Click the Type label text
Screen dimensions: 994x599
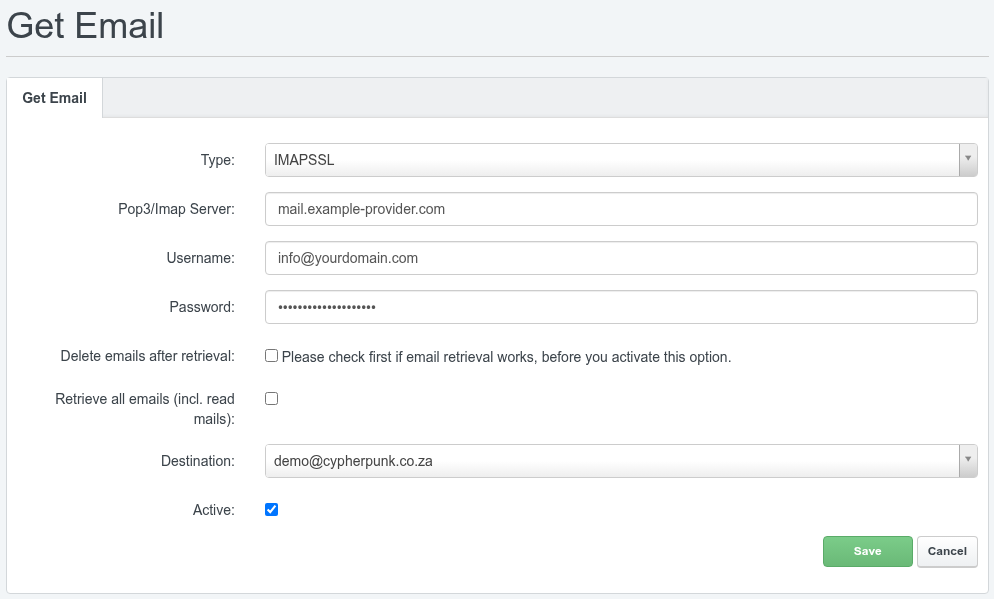point(217,160)
